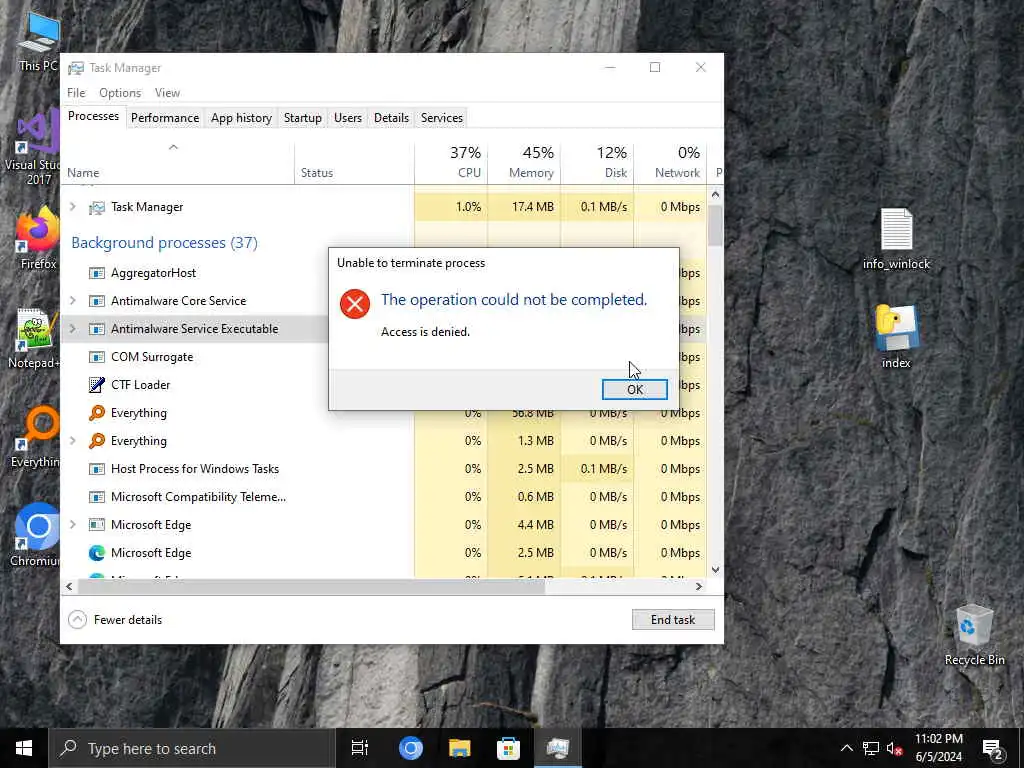Sort by the Status column header
The height and width of the screenshot is (768, 1024).
click(x=355, y=162)
